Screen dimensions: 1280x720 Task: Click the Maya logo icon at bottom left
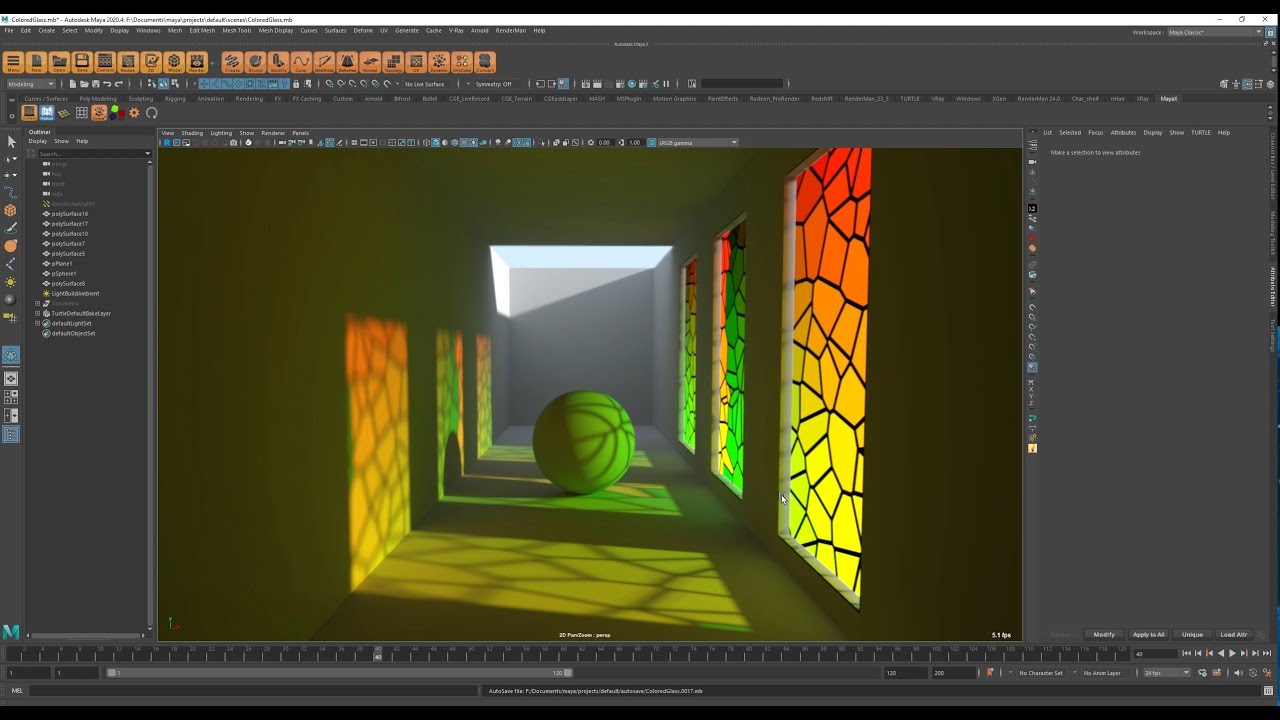click(11, 632)
